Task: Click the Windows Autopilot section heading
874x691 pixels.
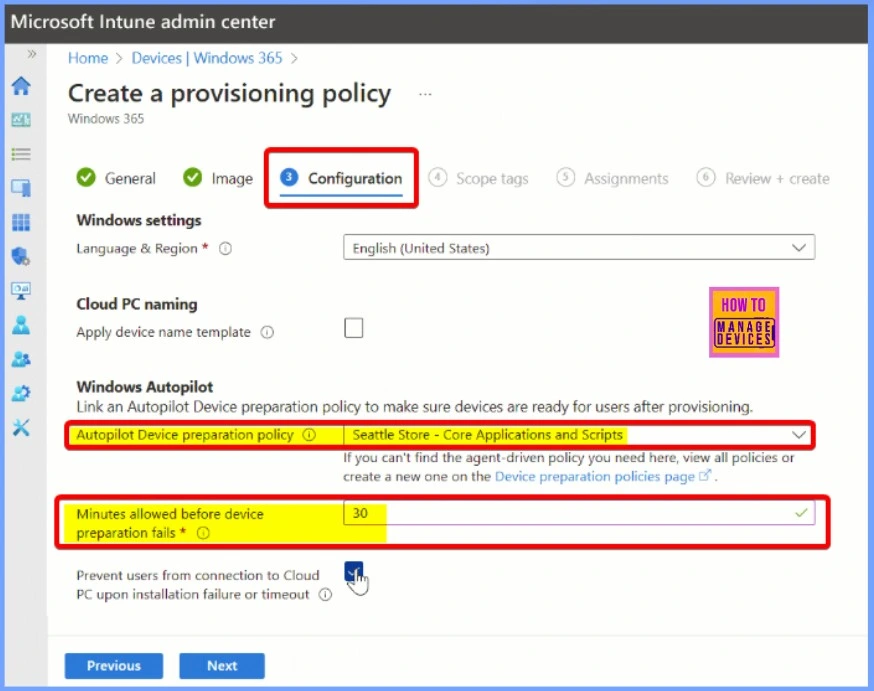Action: click(x=145, y=387)
